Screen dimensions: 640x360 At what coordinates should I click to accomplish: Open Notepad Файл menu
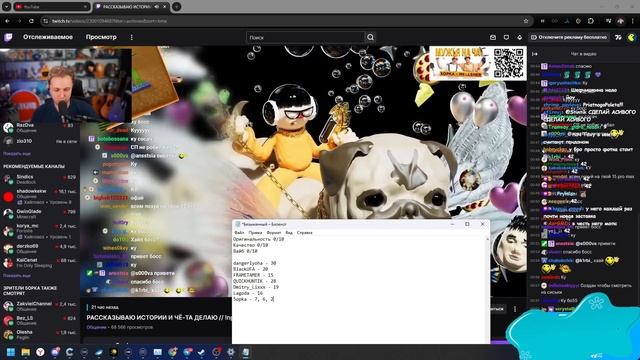click(240, 233)
